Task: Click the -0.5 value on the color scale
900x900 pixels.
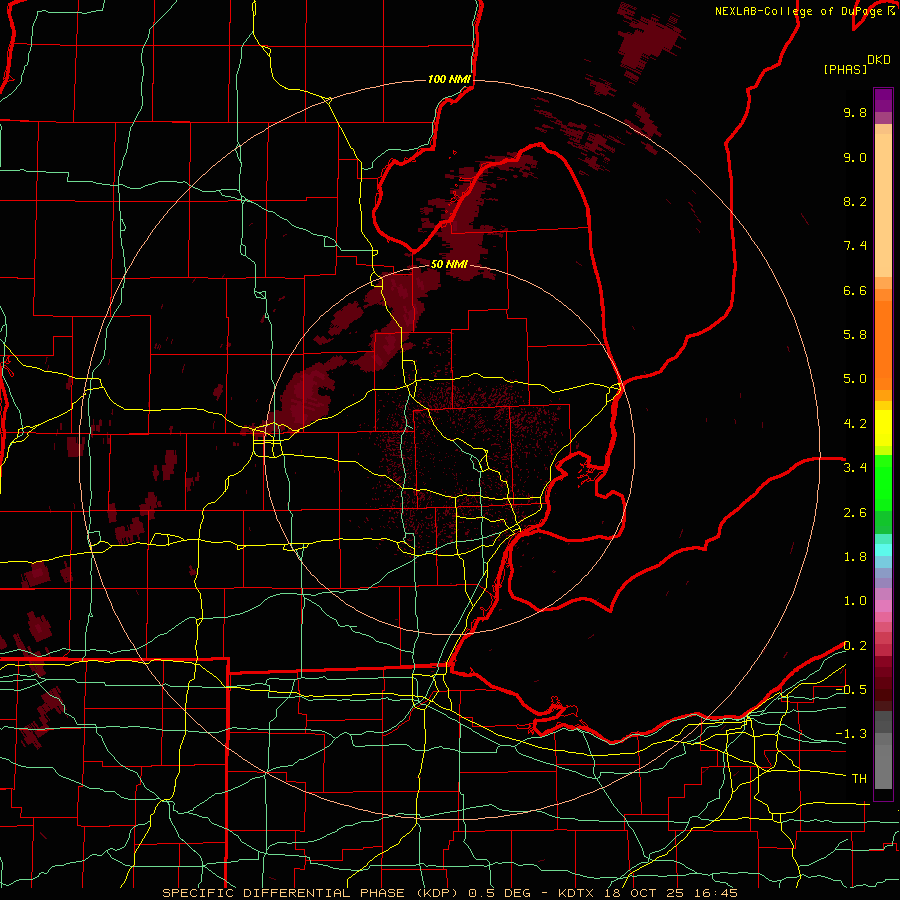Action: (x=852, y=690)
